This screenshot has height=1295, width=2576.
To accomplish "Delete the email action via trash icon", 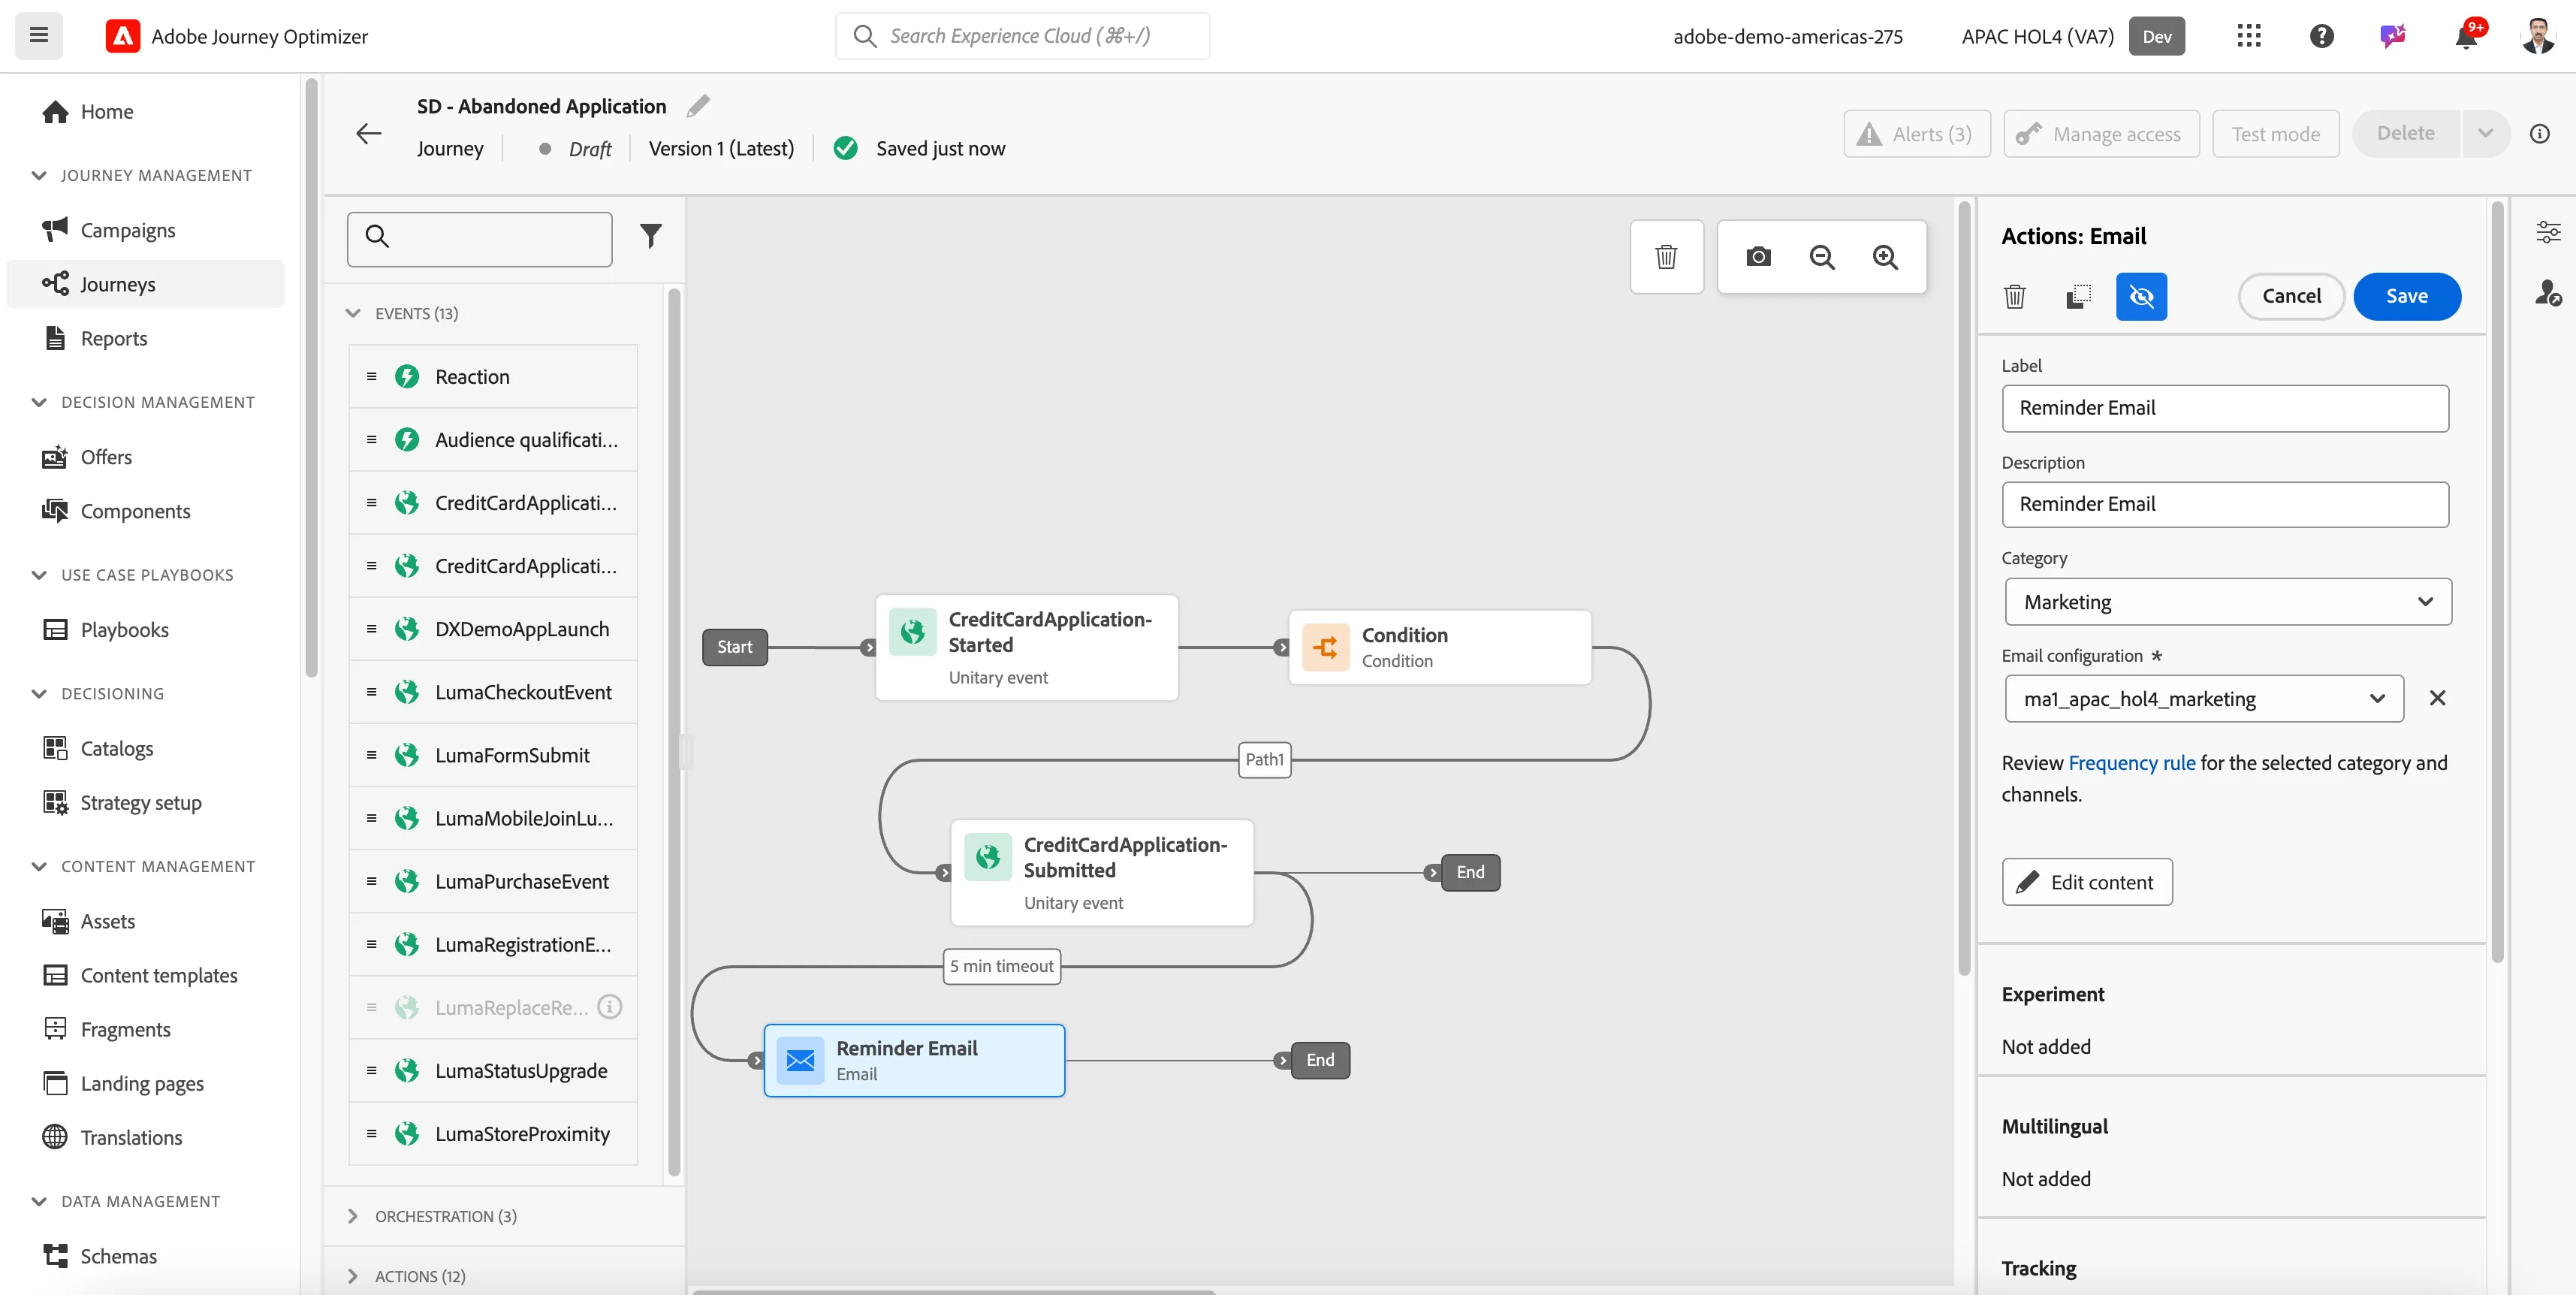I will tap(2015, 296).
